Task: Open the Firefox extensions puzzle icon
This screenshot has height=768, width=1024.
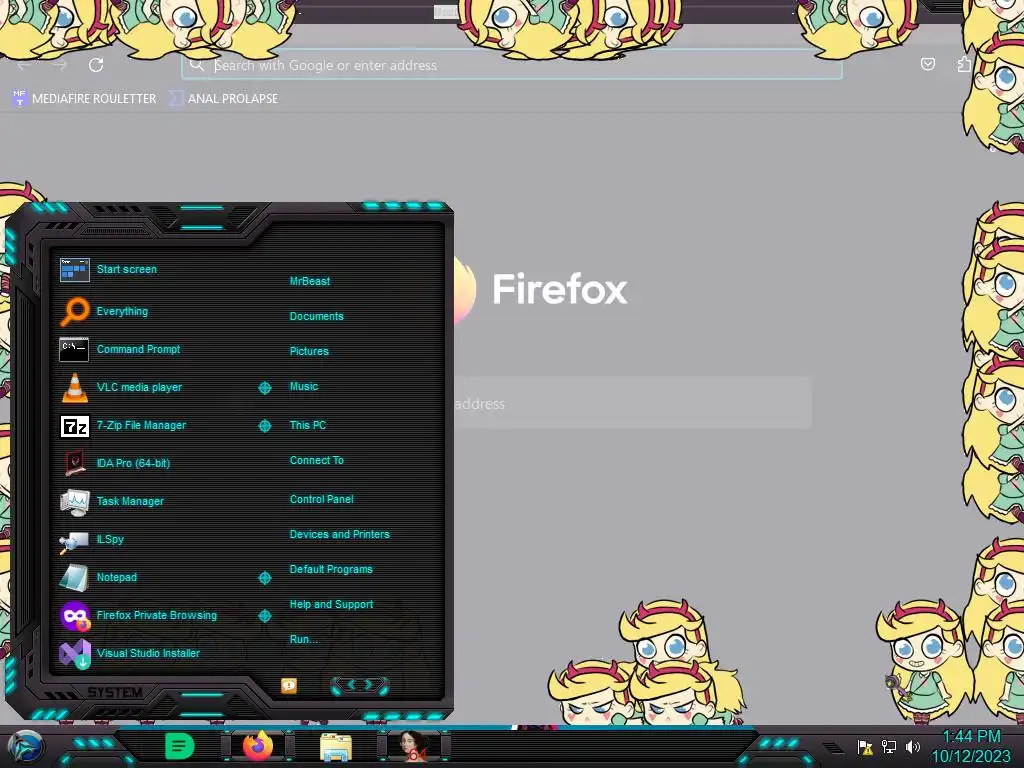Action: (x=964, y=64)
